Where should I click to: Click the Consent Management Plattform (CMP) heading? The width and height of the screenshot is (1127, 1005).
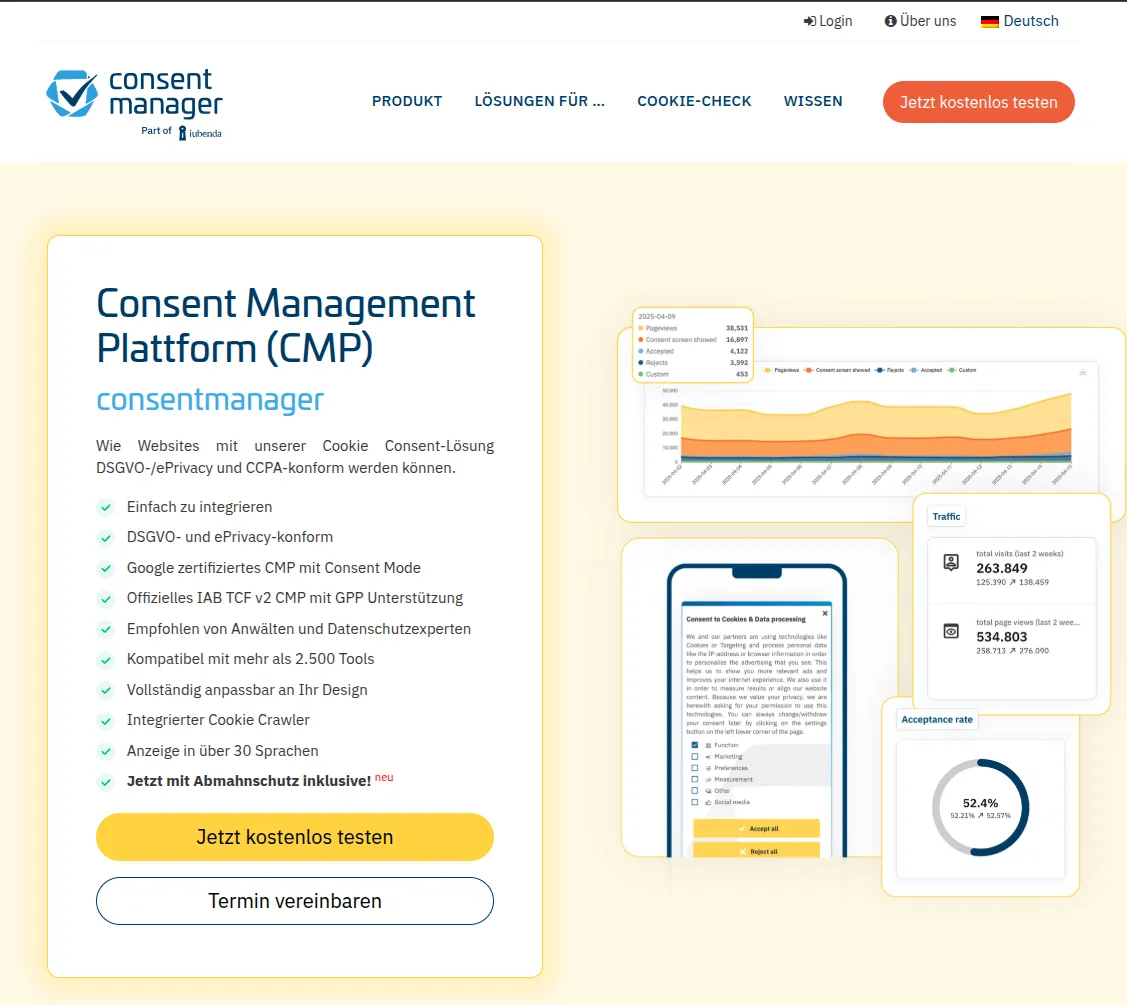click(x=285, y=326)
